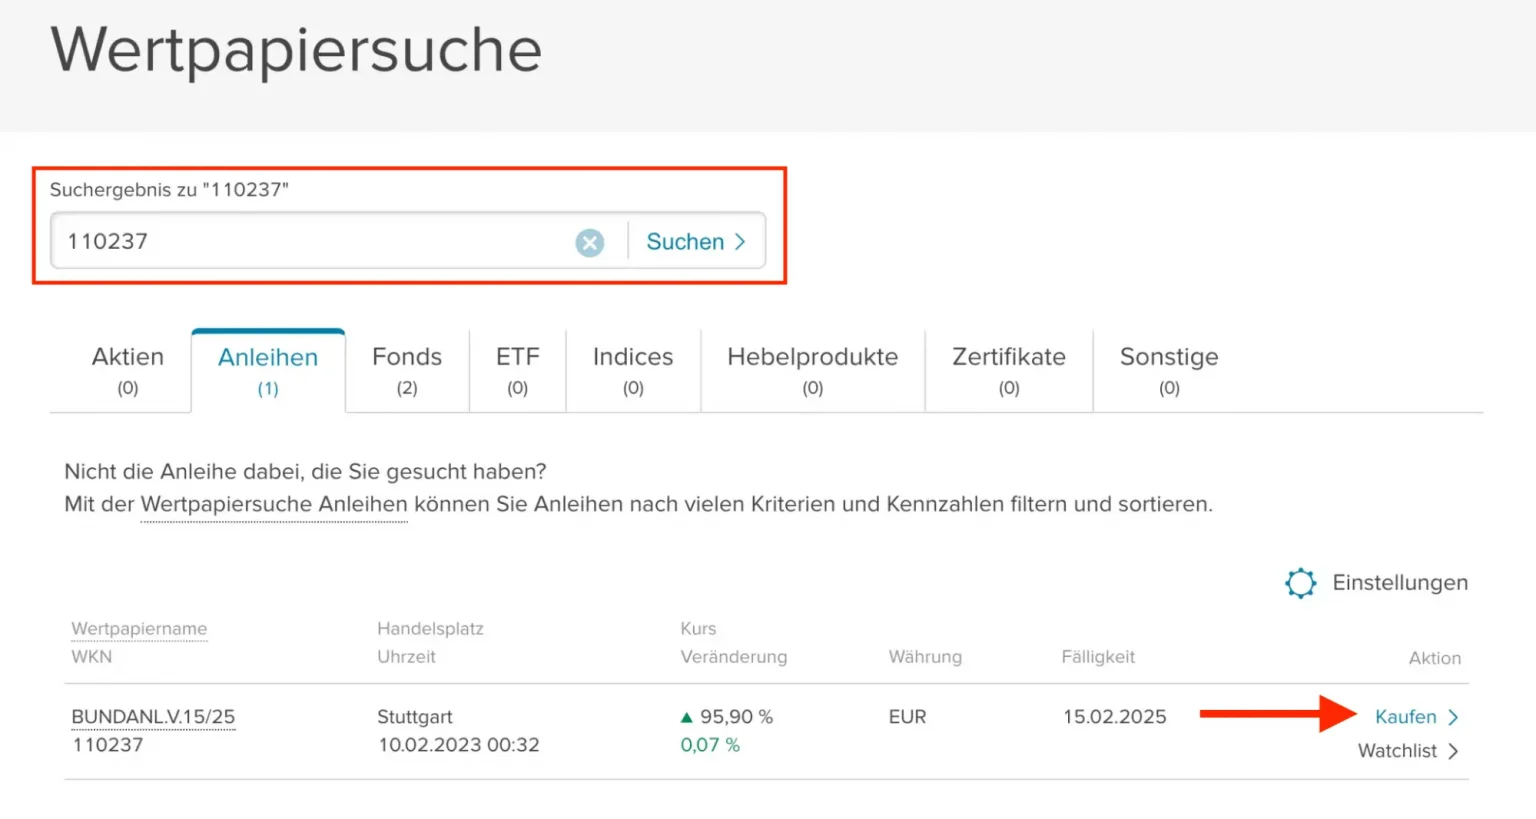Add the bond via Watchlist link

point(1396,751)
